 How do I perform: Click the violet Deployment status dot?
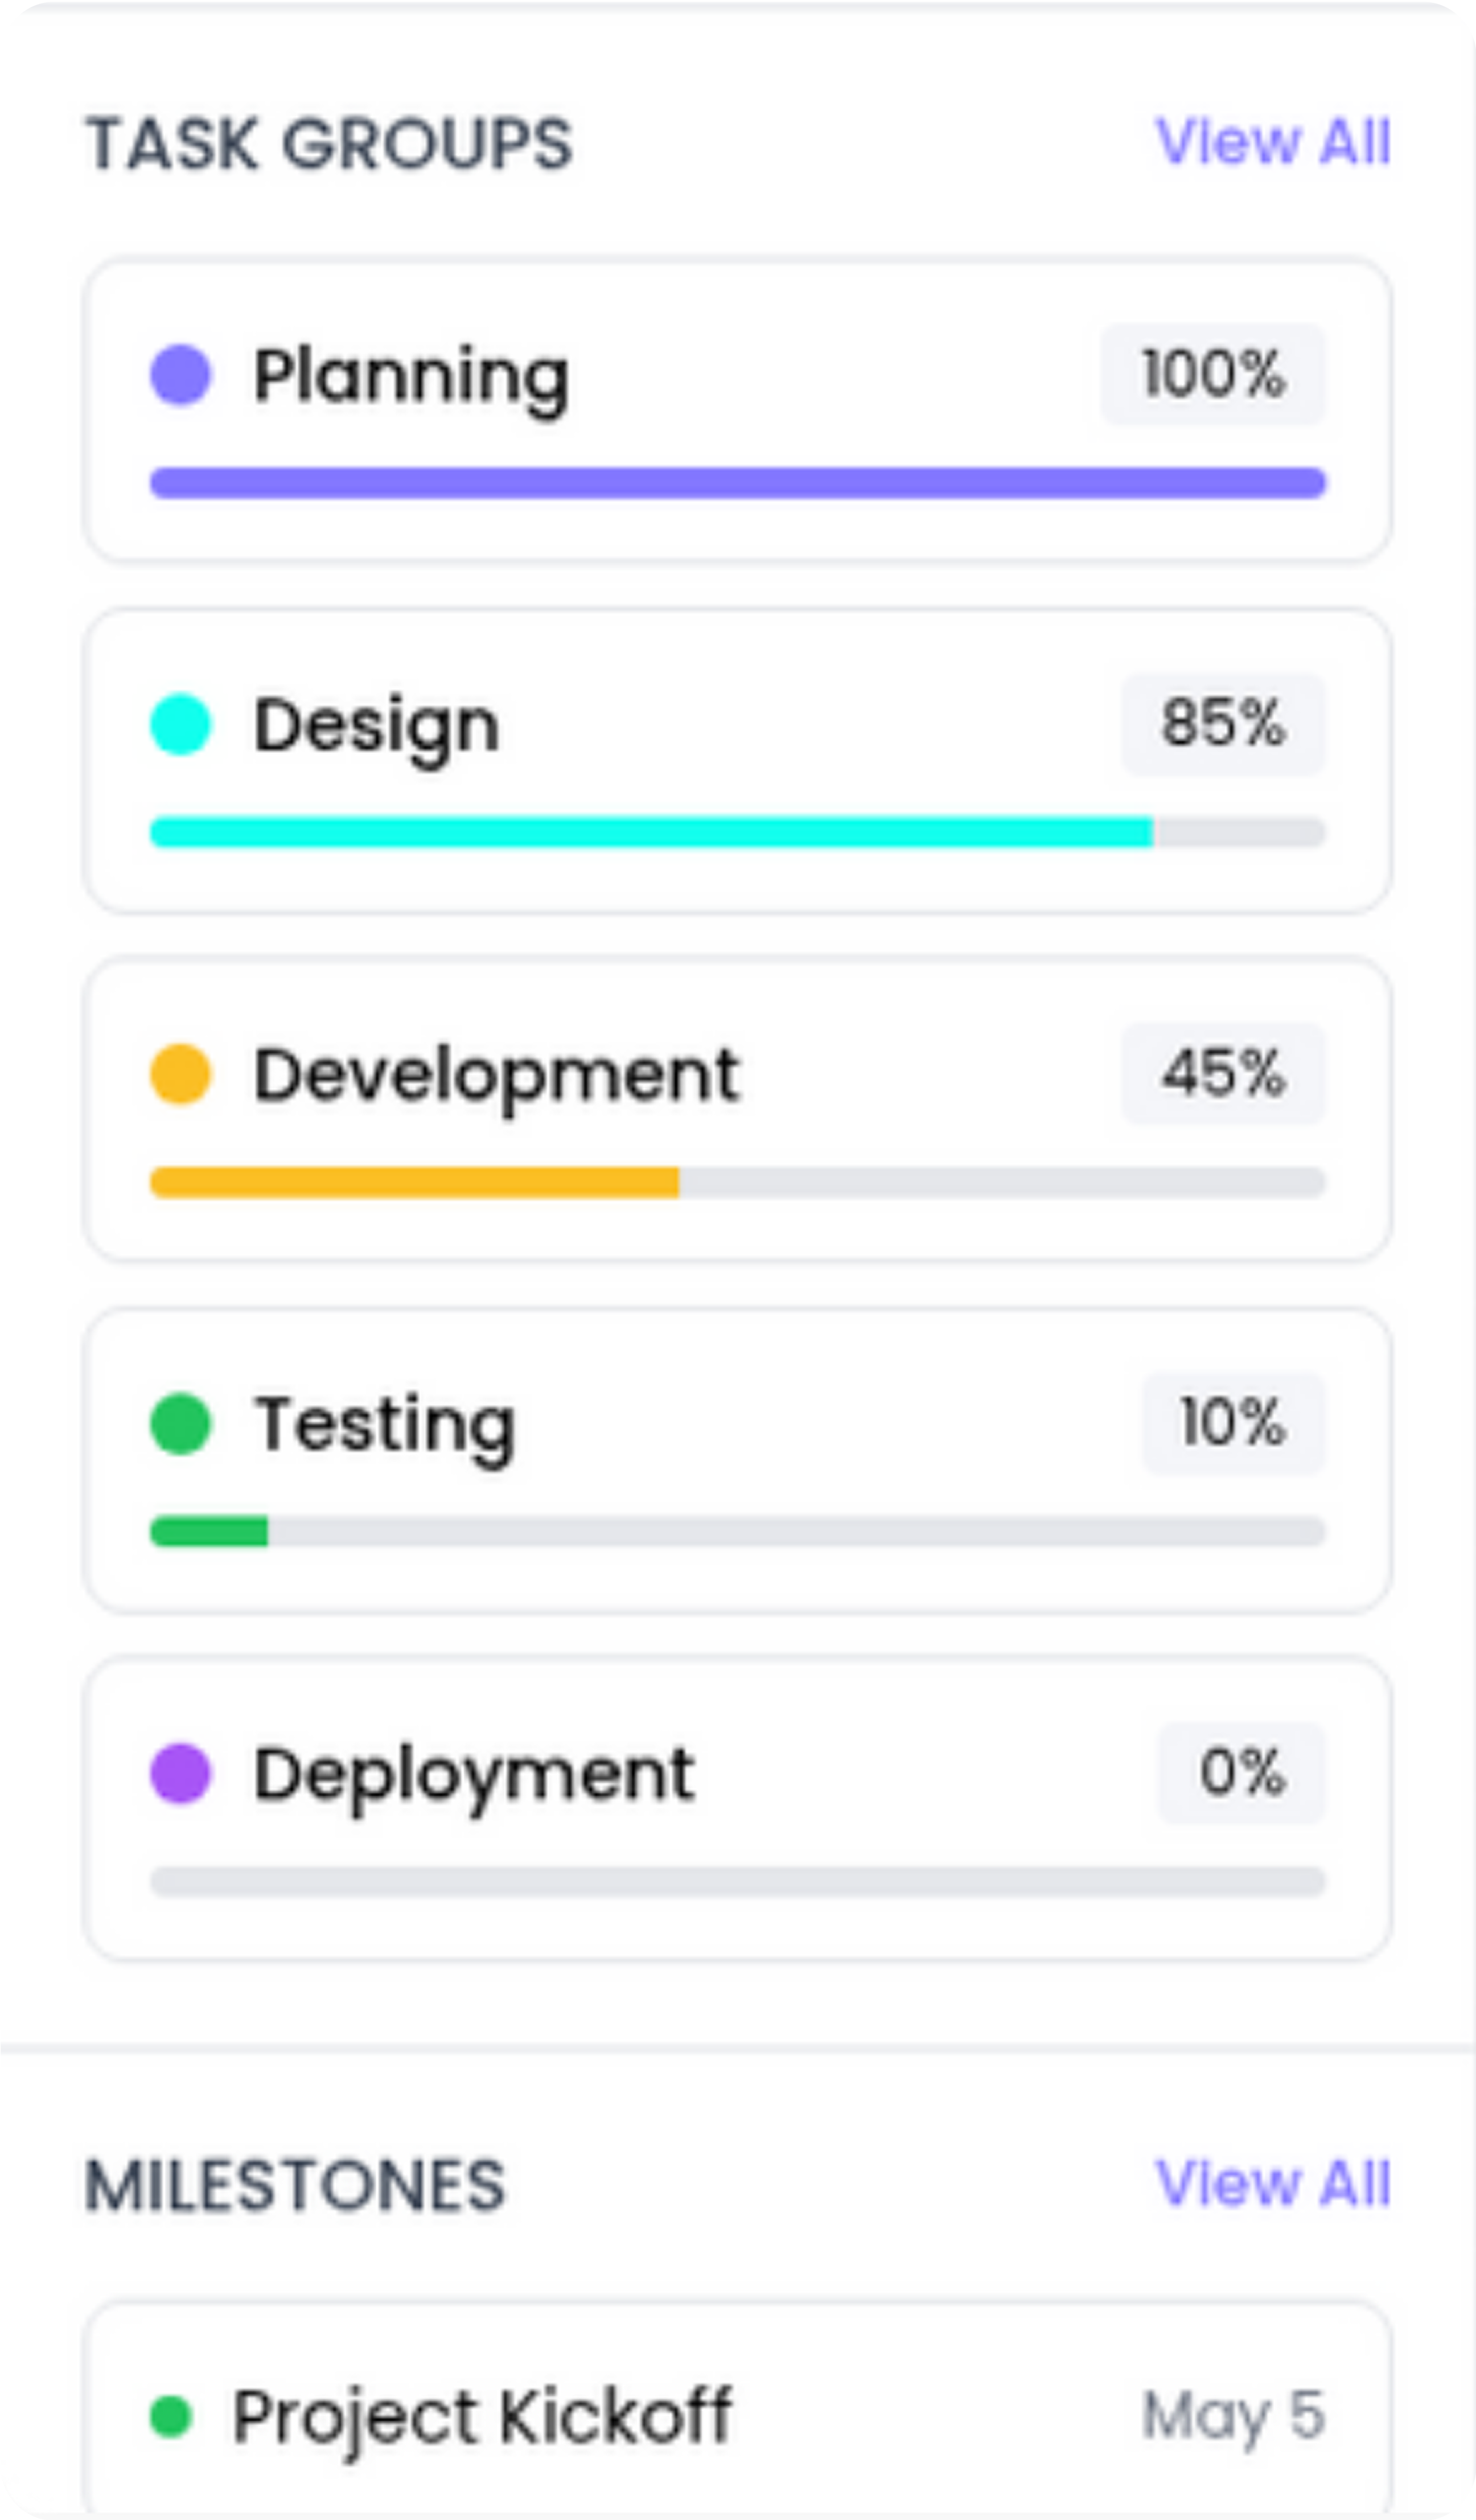point(181,1773)
